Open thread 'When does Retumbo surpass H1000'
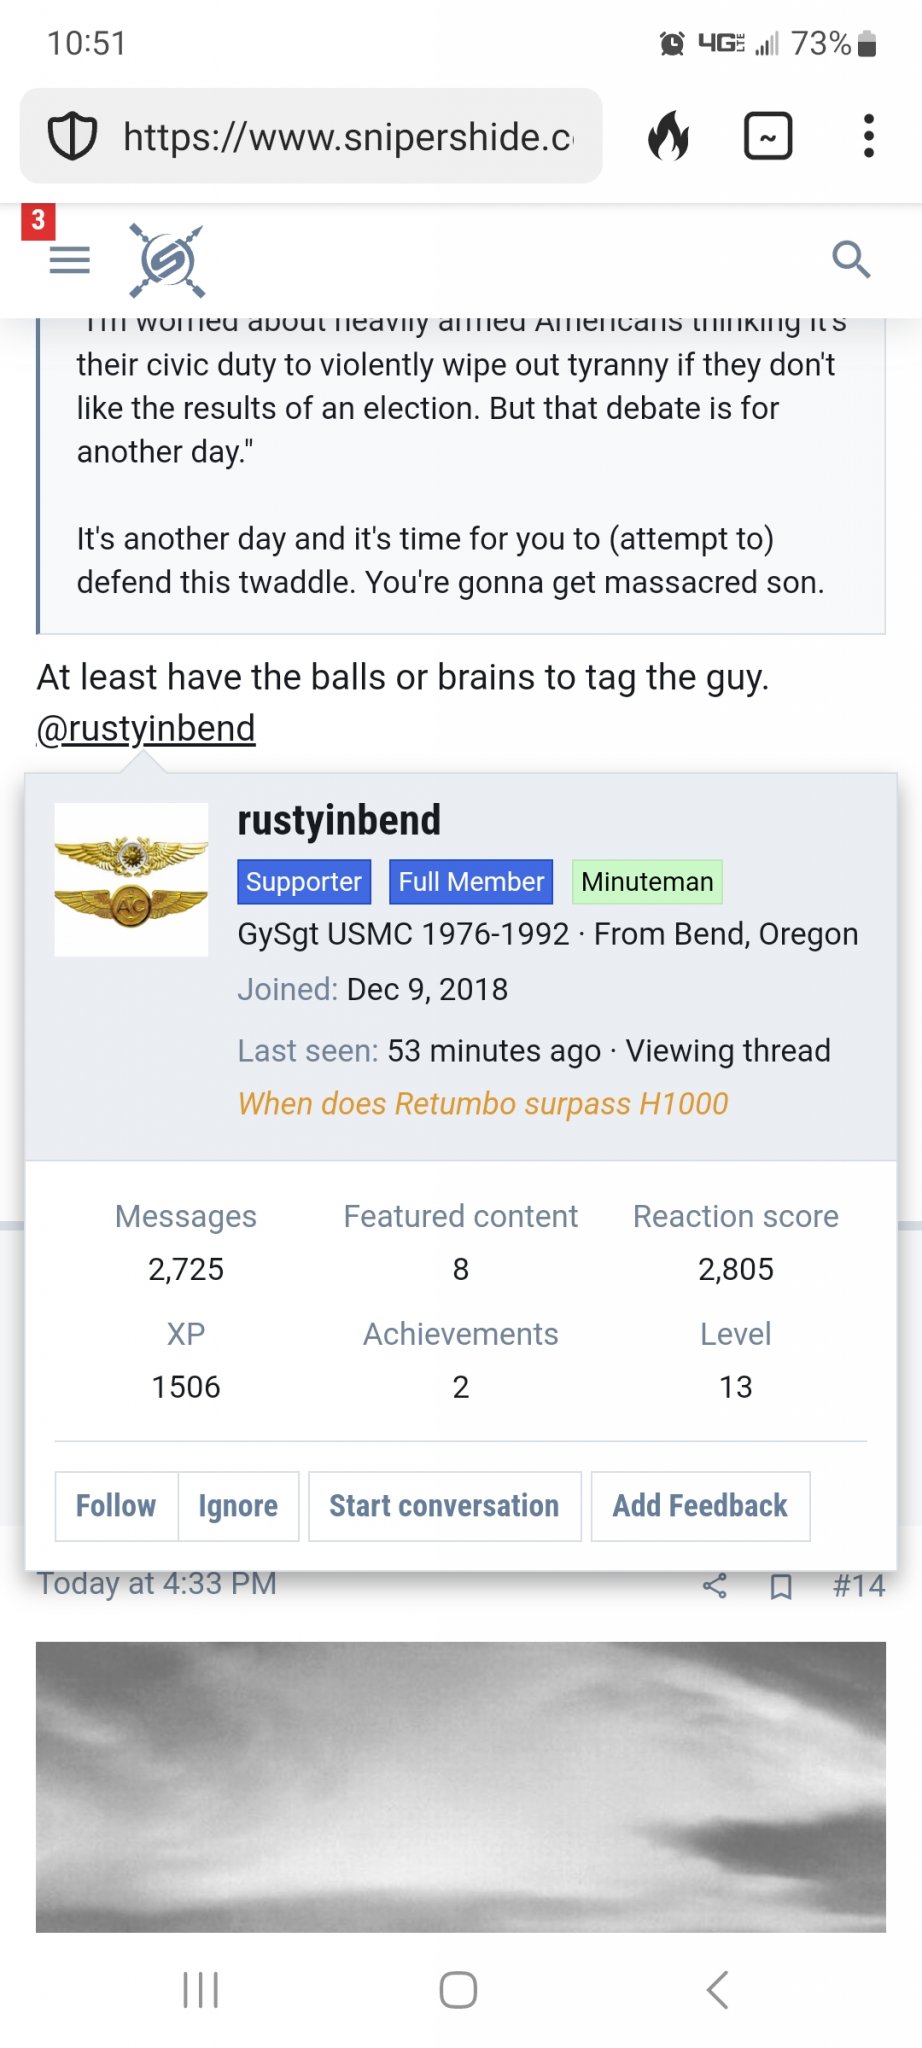This screenshot has height=2048, width=922. [x=483, y=1103]
